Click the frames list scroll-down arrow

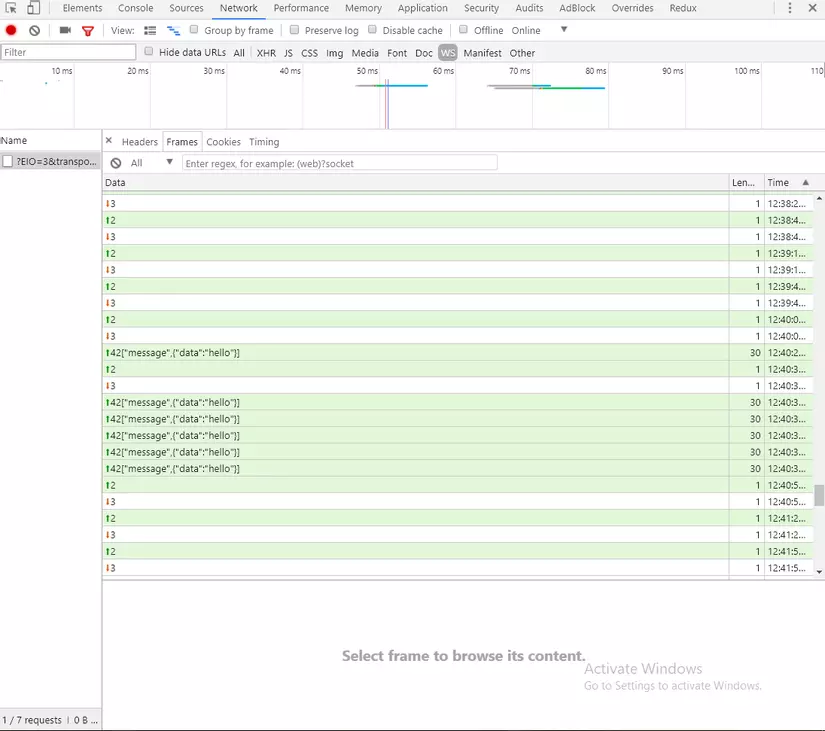(819, 571)
